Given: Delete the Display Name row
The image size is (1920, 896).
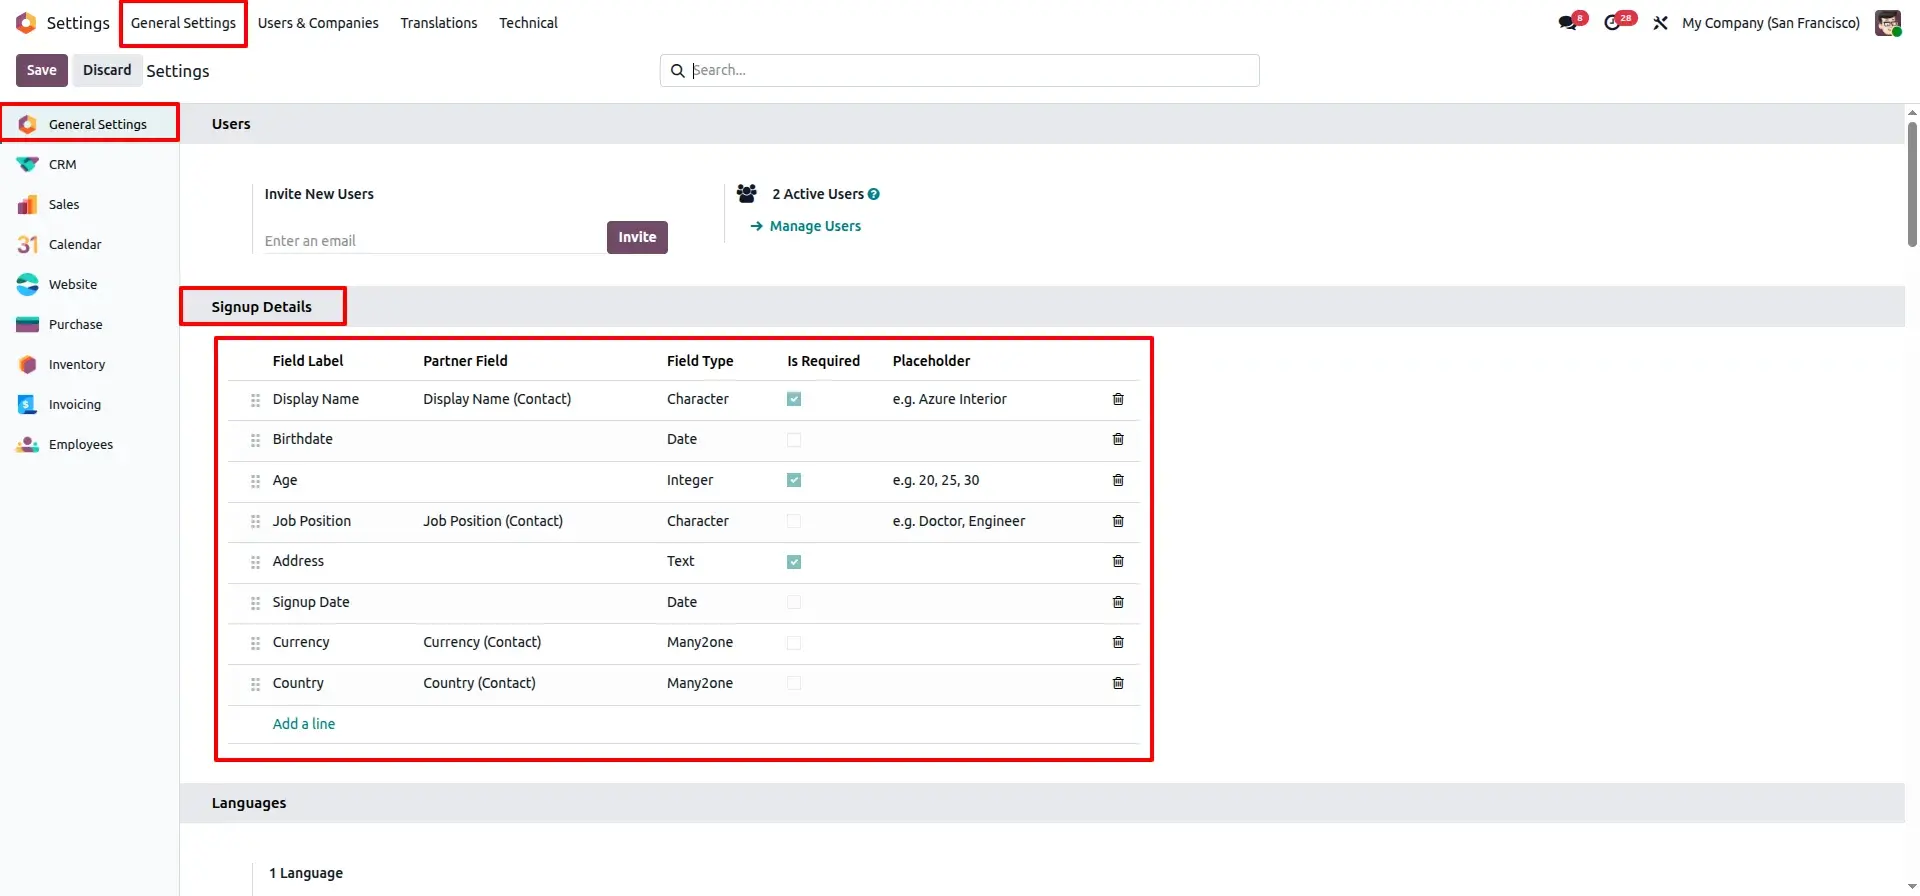Looking at the screenshot, I should click(x=1118, y=399).
